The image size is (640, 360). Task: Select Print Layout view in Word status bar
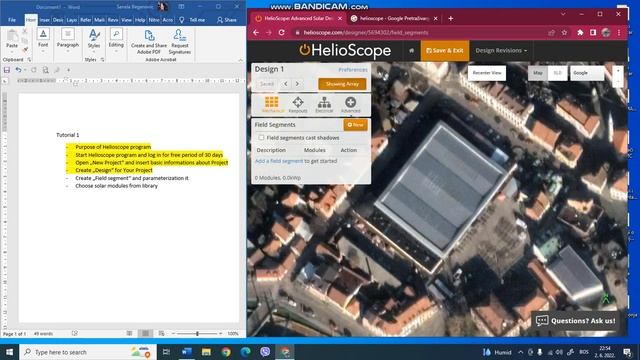[145, 333]
